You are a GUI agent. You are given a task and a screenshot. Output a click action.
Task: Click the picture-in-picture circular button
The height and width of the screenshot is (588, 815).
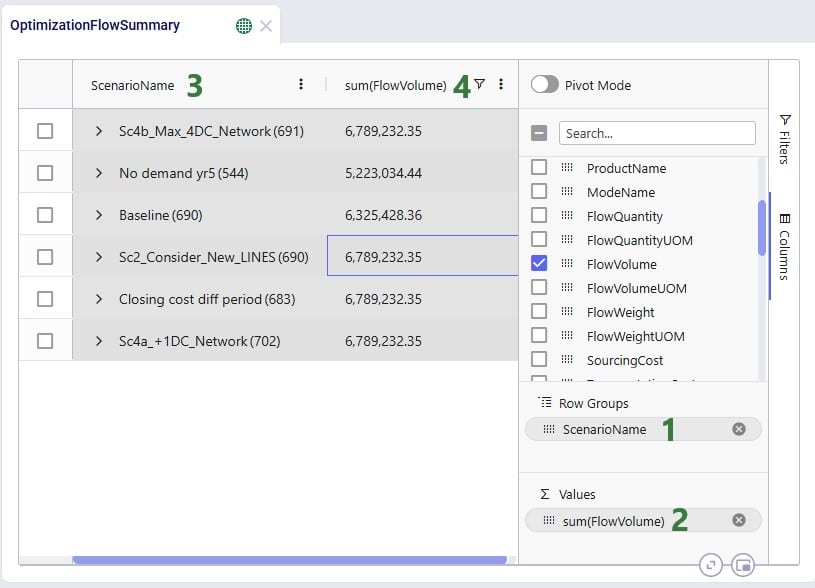(743, 565)
